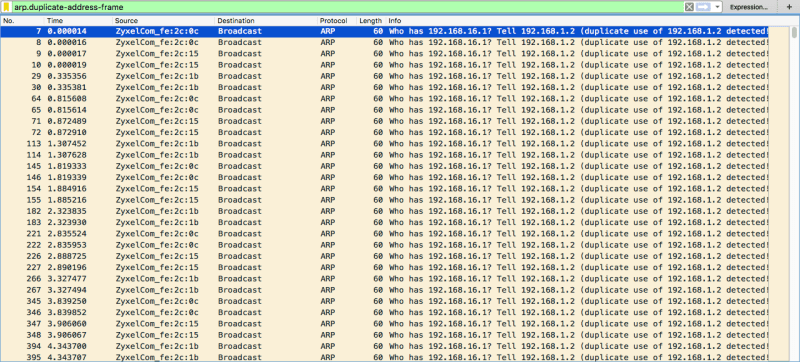This screenshot has height=362, width=800.
Task: Open the Expression… dialog button
Action: 749,8
